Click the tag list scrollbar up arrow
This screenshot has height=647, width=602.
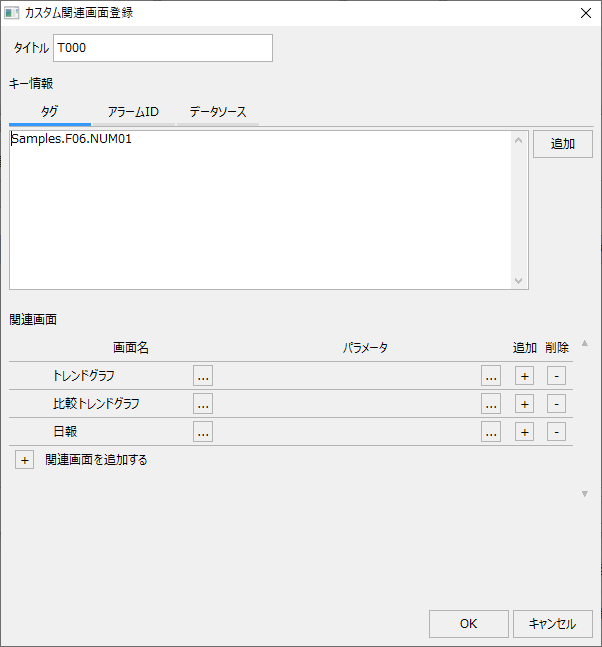coord(519,140)
